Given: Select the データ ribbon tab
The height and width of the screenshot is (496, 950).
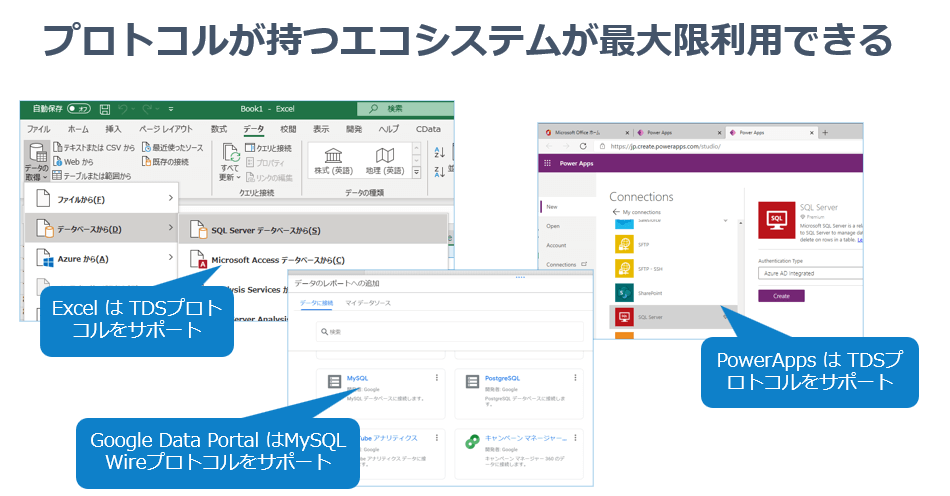Looking at the screenshot, I should (254, 129).
